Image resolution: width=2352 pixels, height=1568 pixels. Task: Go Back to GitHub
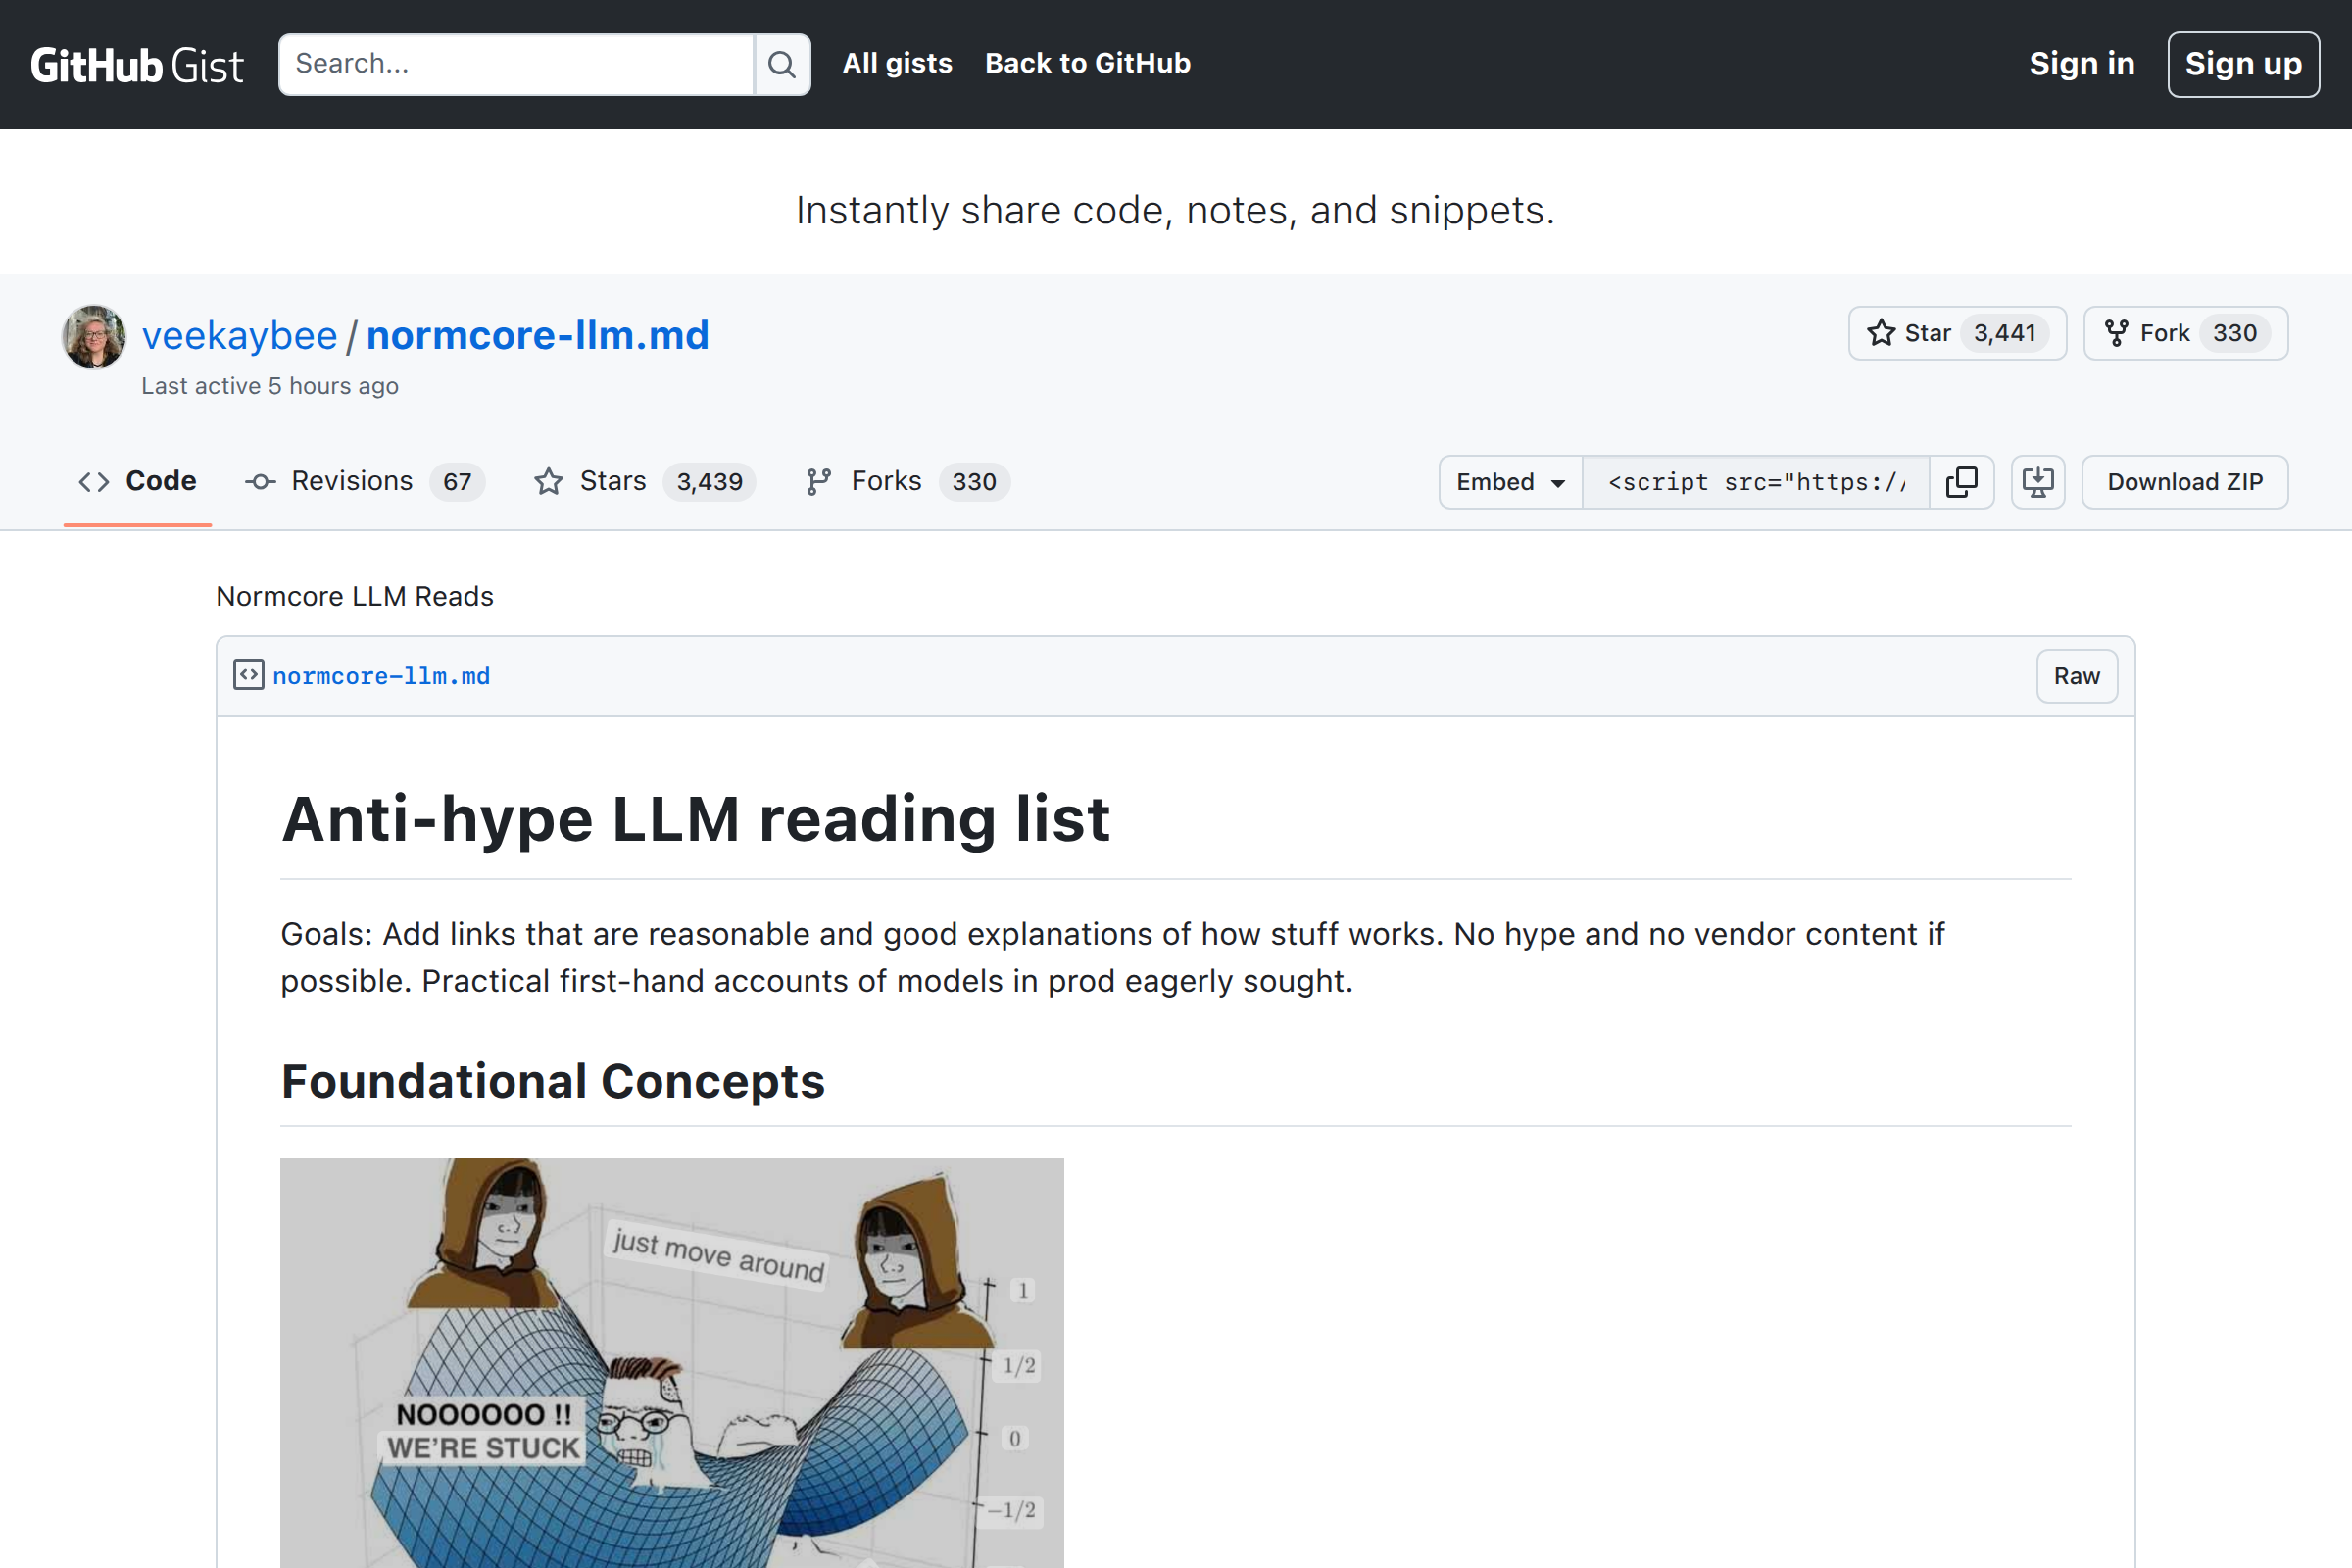tap(1087, 63)
